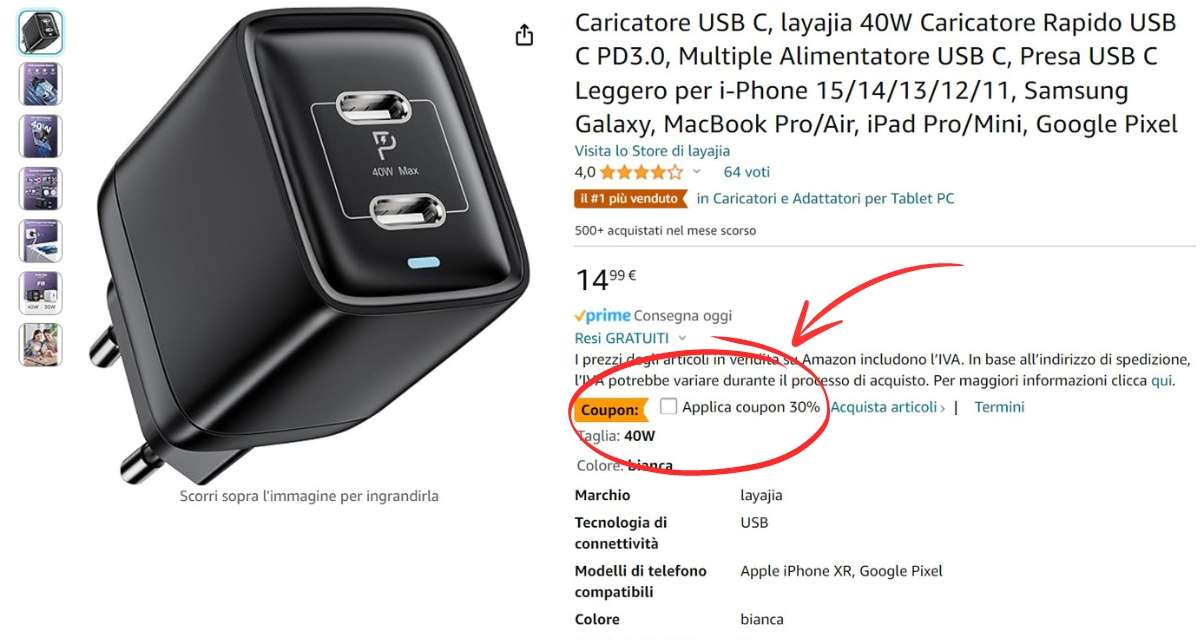Click the 'qui' more information link

point(1162,381)
